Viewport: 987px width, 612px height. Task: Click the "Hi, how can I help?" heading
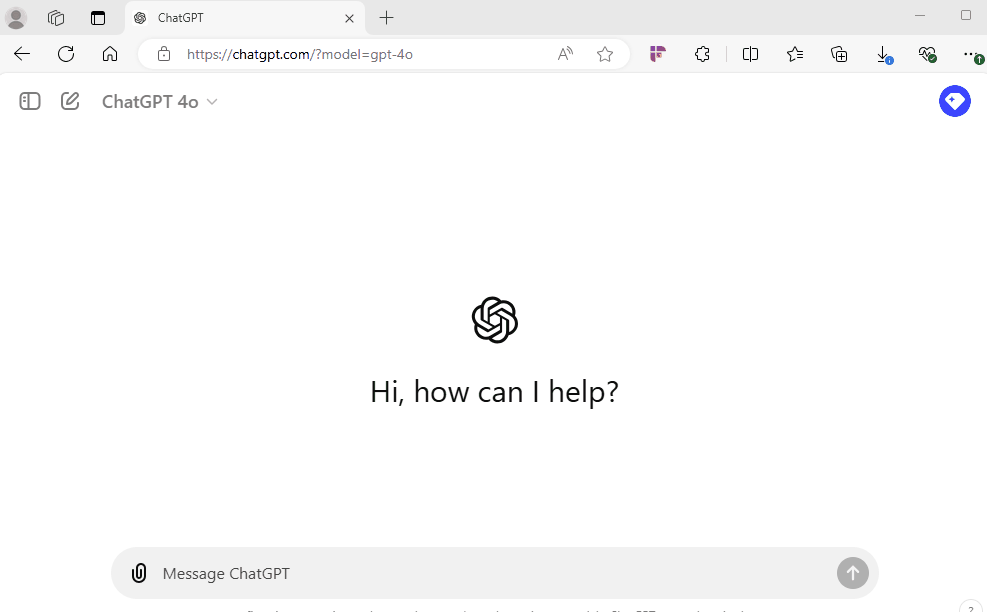(x=495, y=392)
